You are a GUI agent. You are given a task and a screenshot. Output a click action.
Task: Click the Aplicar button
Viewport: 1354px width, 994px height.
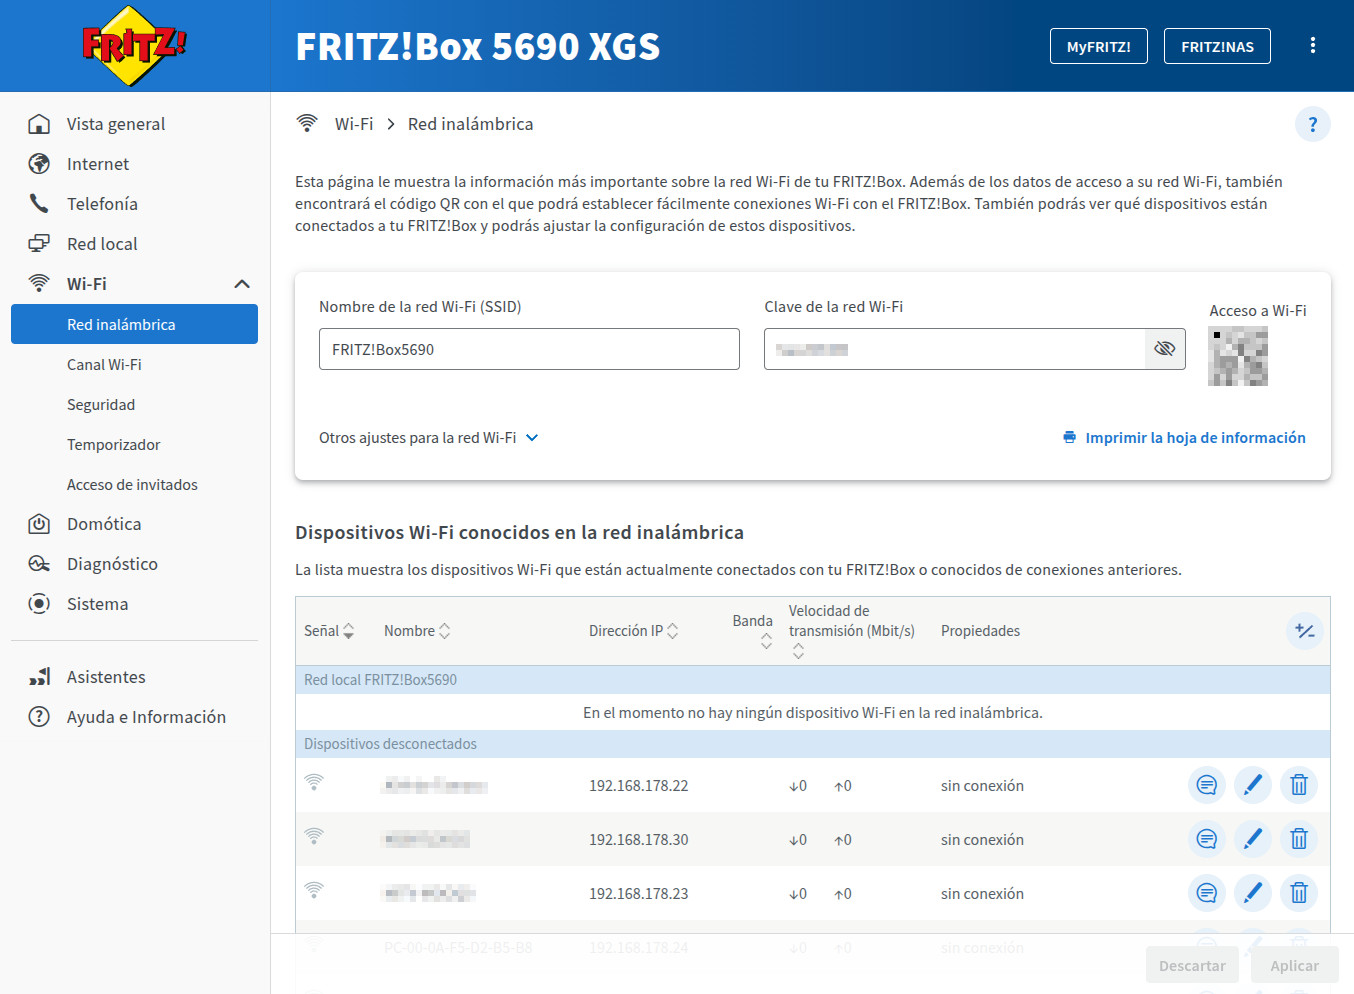tap(1294, 965)
